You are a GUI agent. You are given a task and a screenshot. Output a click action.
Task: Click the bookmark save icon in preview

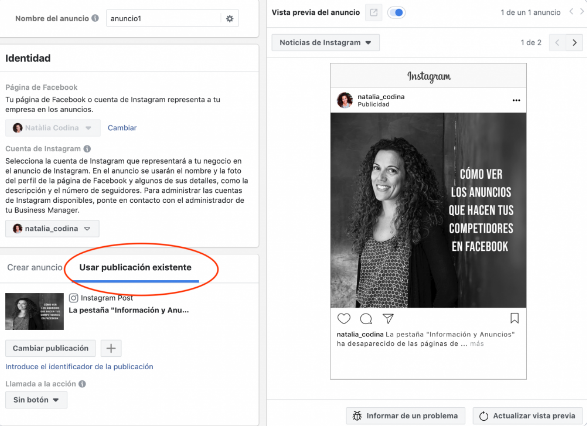[x=515, y=318]
